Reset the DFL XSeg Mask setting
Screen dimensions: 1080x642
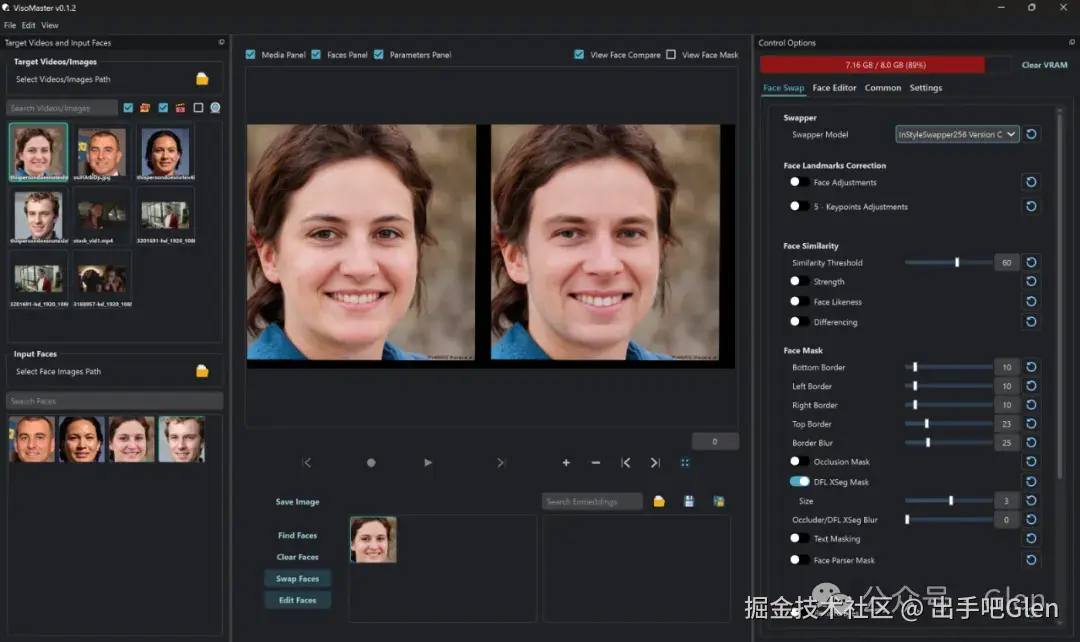pyautogui.click(x=1031, y=482)
